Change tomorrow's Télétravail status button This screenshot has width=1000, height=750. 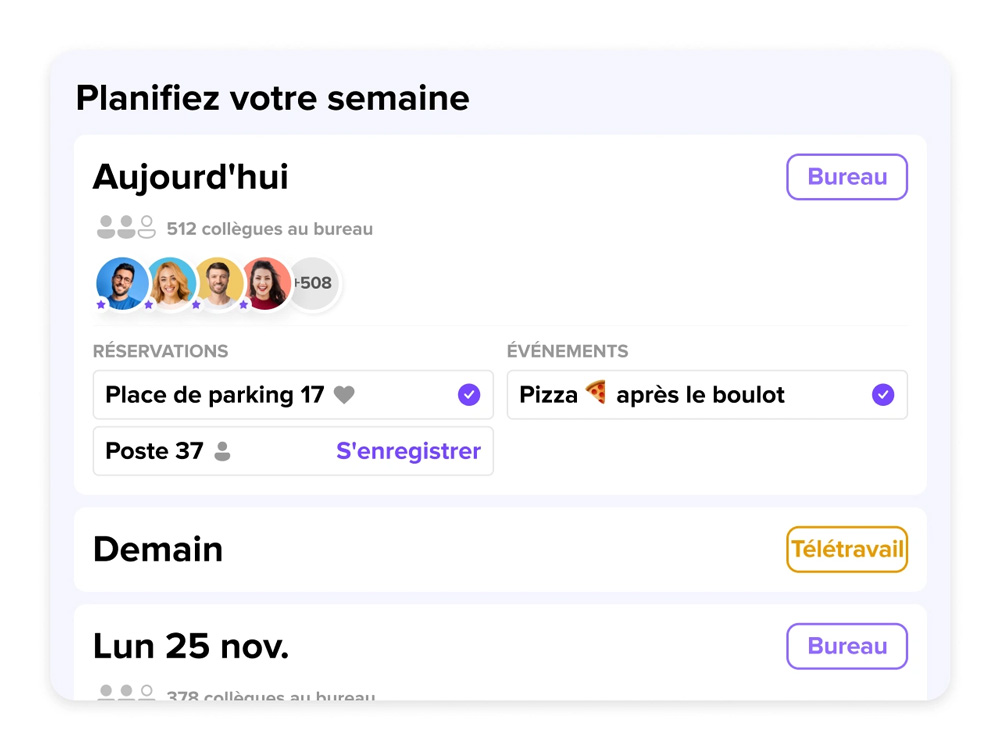(x=847, y=549)
